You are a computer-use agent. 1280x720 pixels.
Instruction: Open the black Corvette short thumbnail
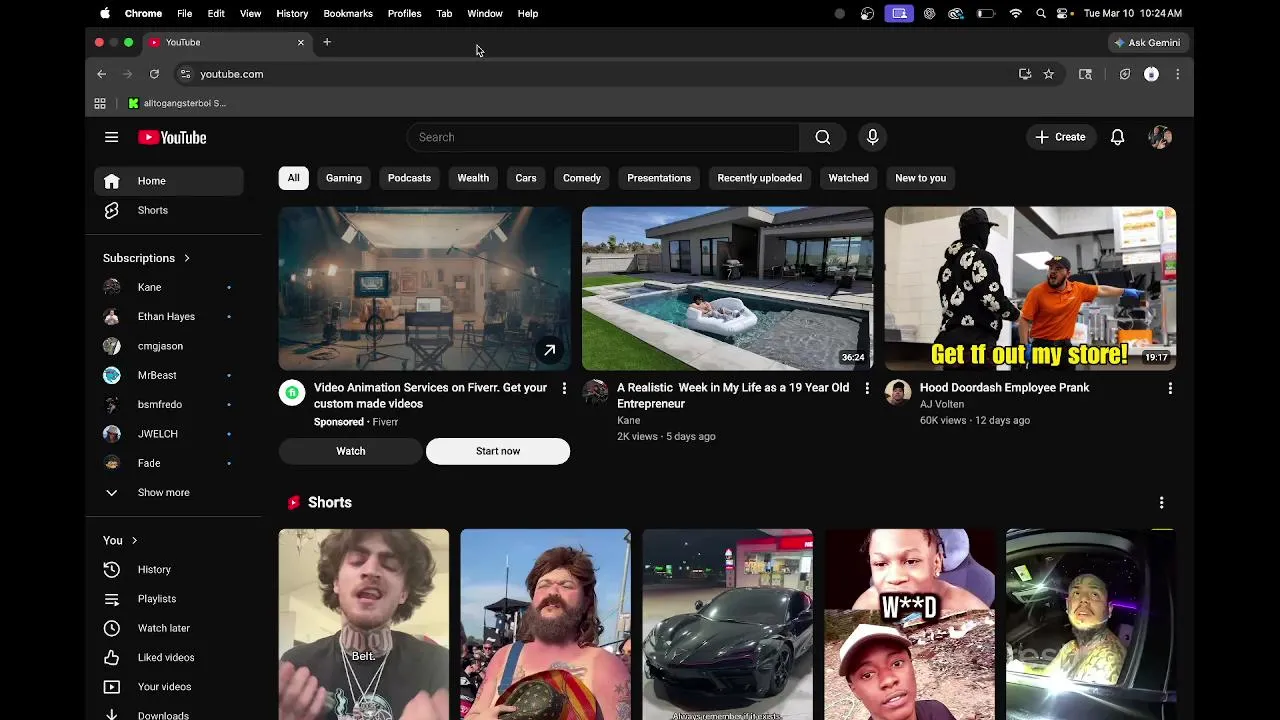point(727,624)
